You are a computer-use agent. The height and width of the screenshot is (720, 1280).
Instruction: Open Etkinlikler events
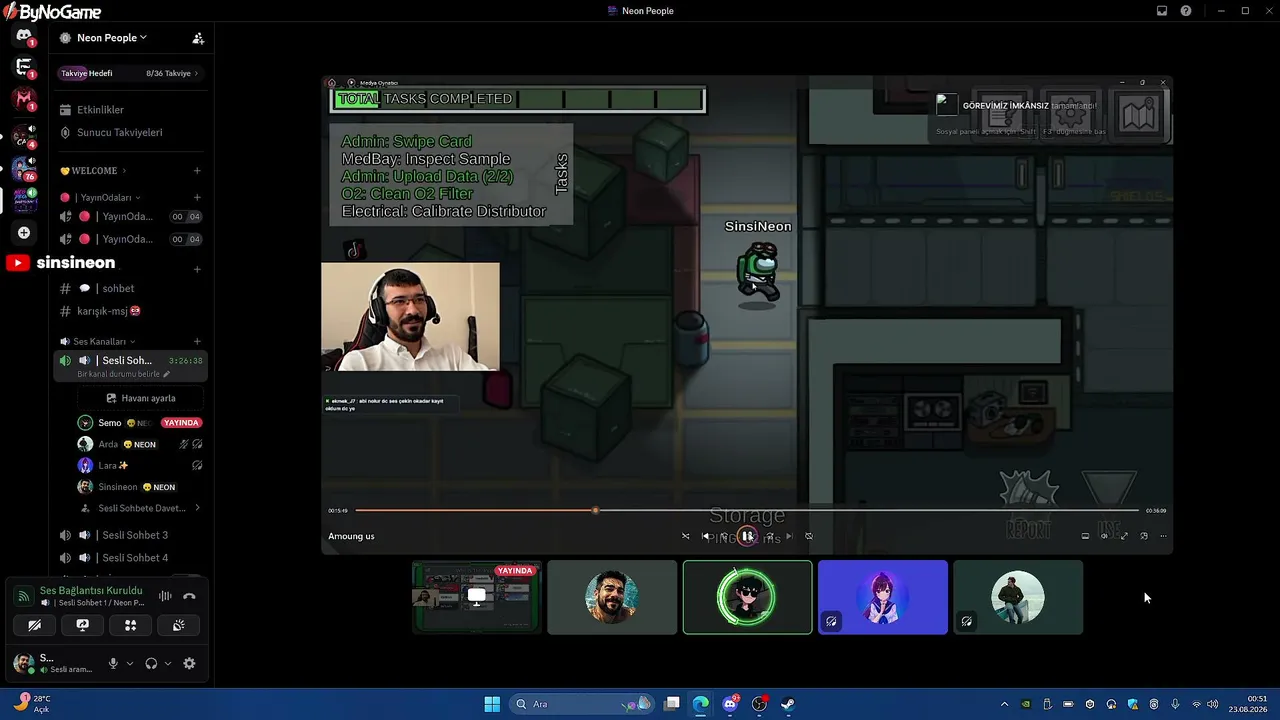(x=130, y=110)
